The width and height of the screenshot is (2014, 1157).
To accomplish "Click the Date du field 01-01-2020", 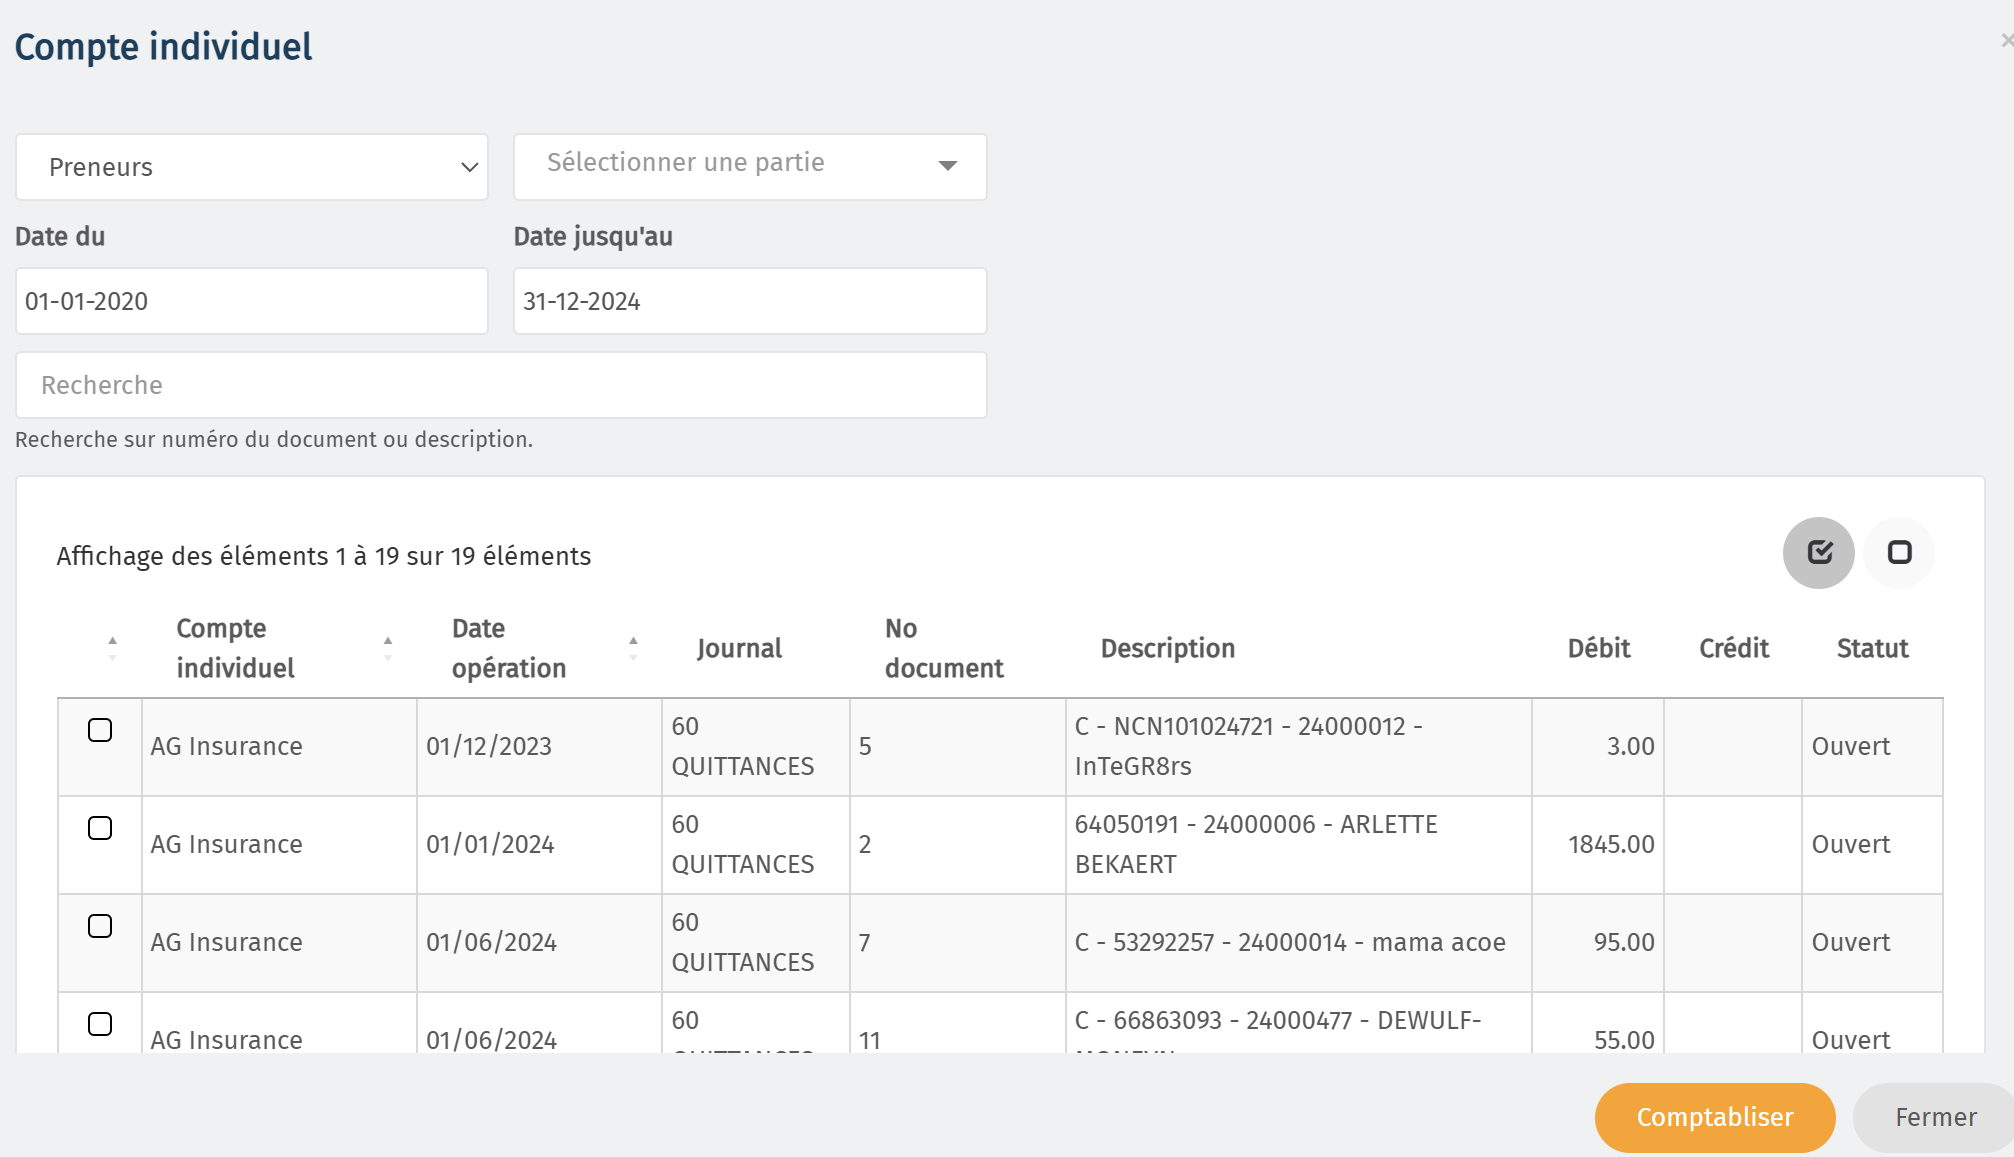I will (x=252, y=301).
